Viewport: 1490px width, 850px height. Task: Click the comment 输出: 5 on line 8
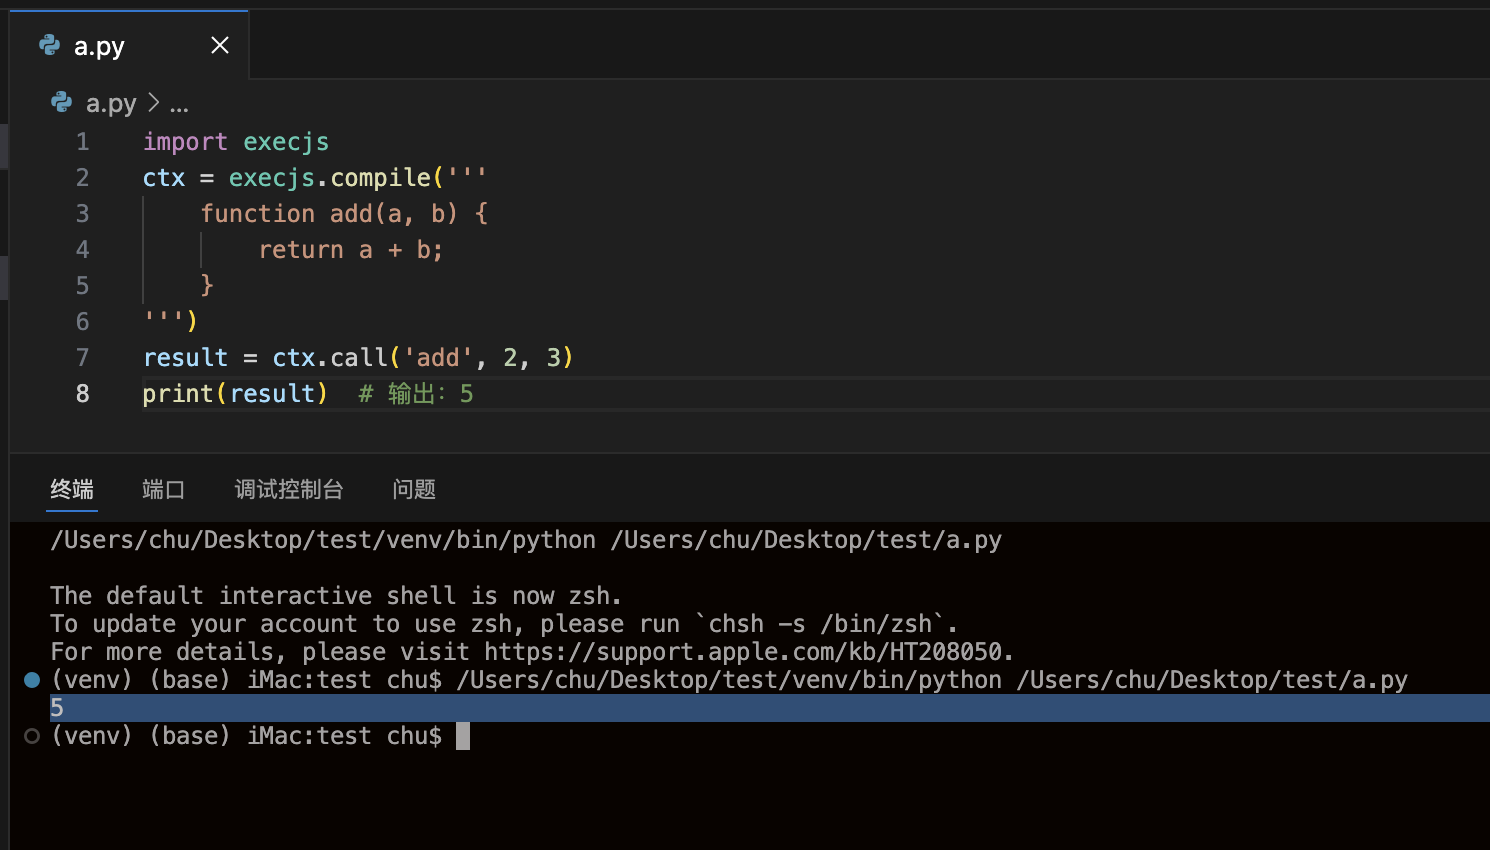(415, 393)
